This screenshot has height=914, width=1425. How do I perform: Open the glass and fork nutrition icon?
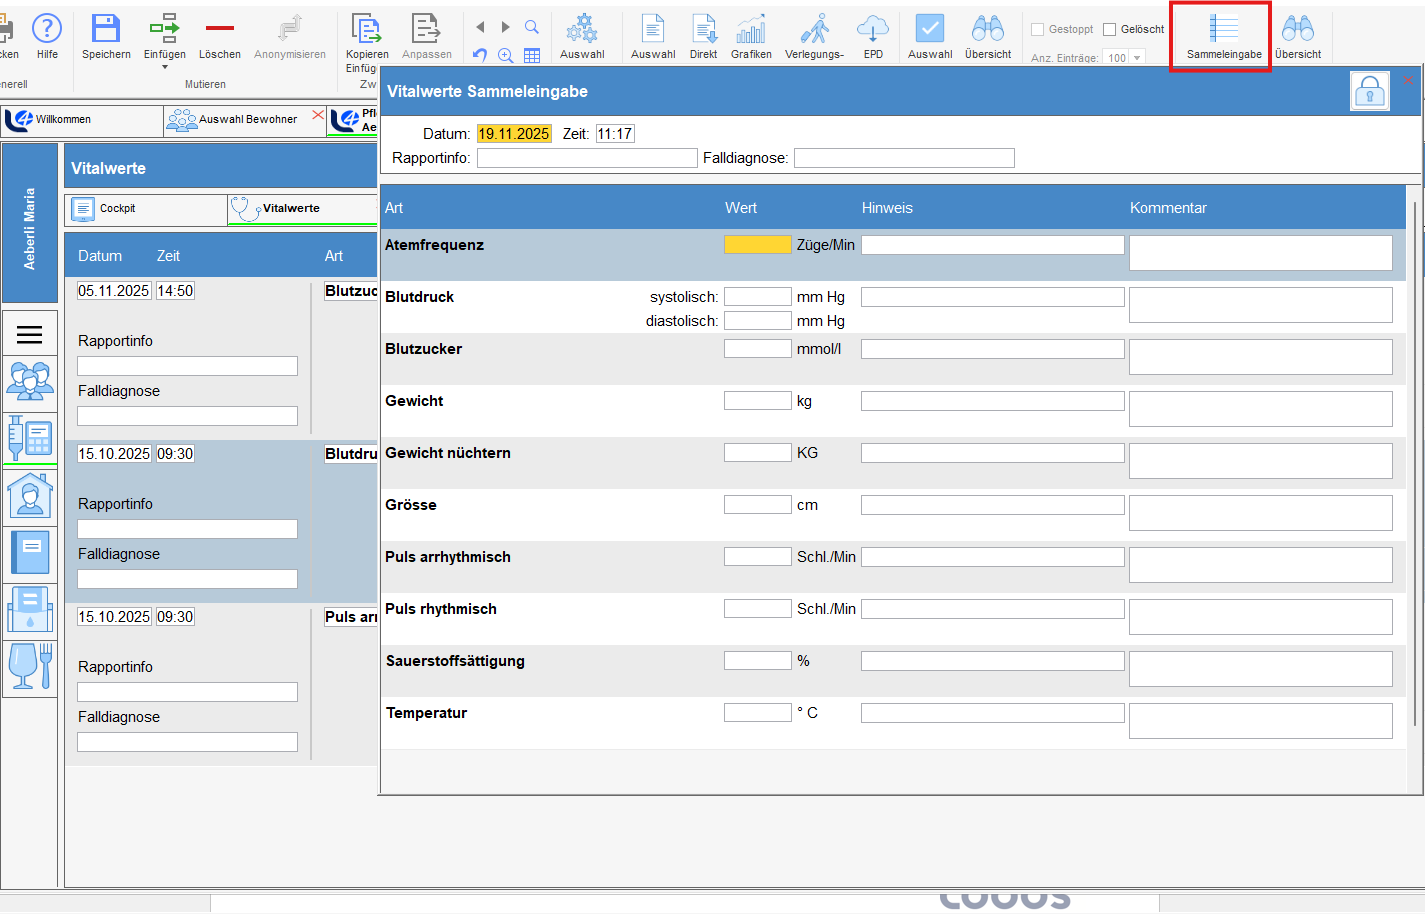[30, 666]
